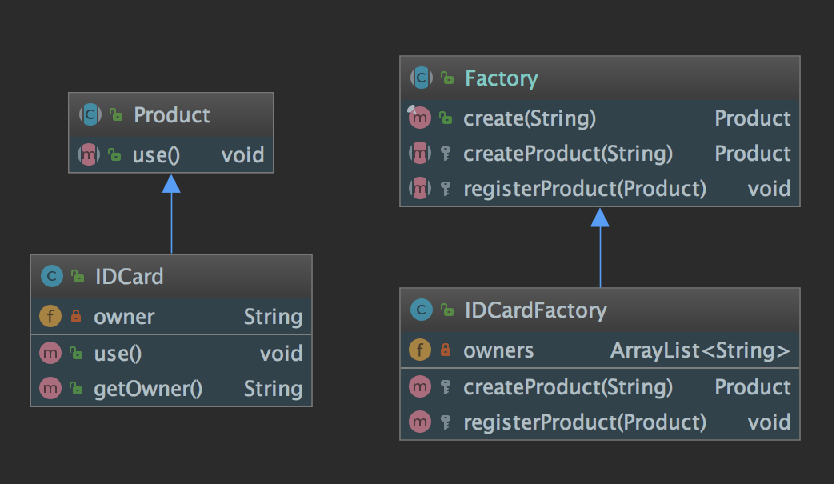
Task: Select the Product class name header
Action: 171,115
